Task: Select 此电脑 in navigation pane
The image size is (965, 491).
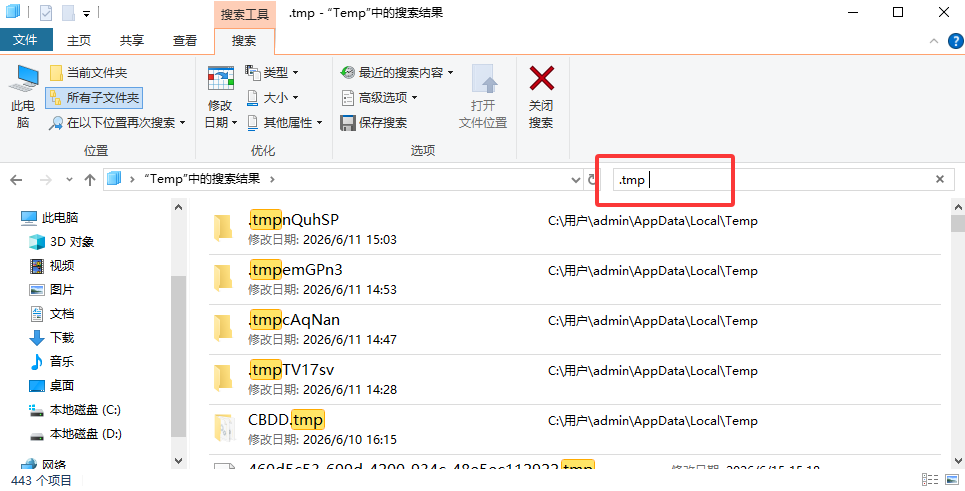Action: pyautogui.click(x=49, y=217)
